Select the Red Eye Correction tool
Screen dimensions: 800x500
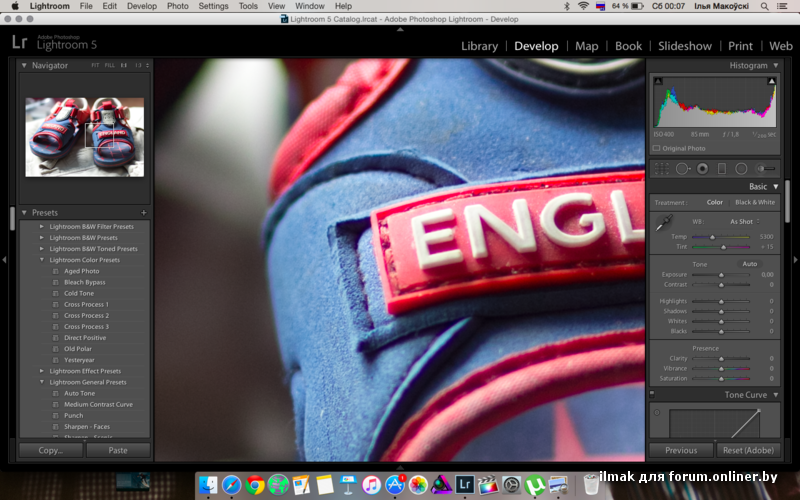click(x=703, y=168)
